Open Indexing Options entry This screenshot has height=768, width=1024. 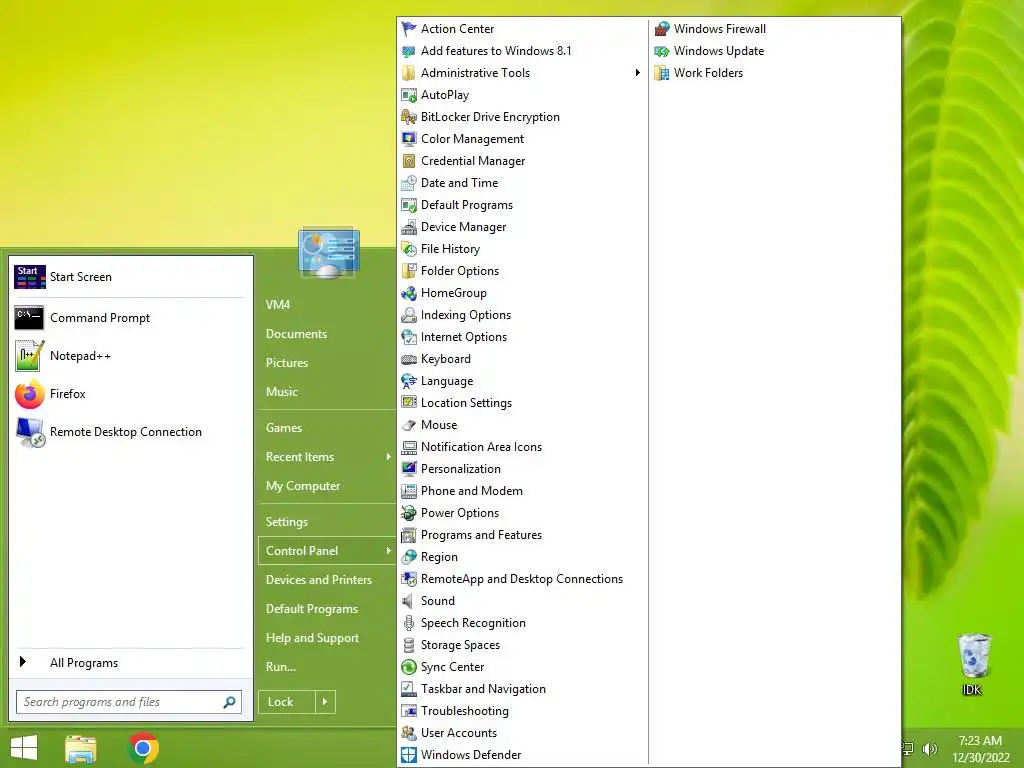(466, 315)
